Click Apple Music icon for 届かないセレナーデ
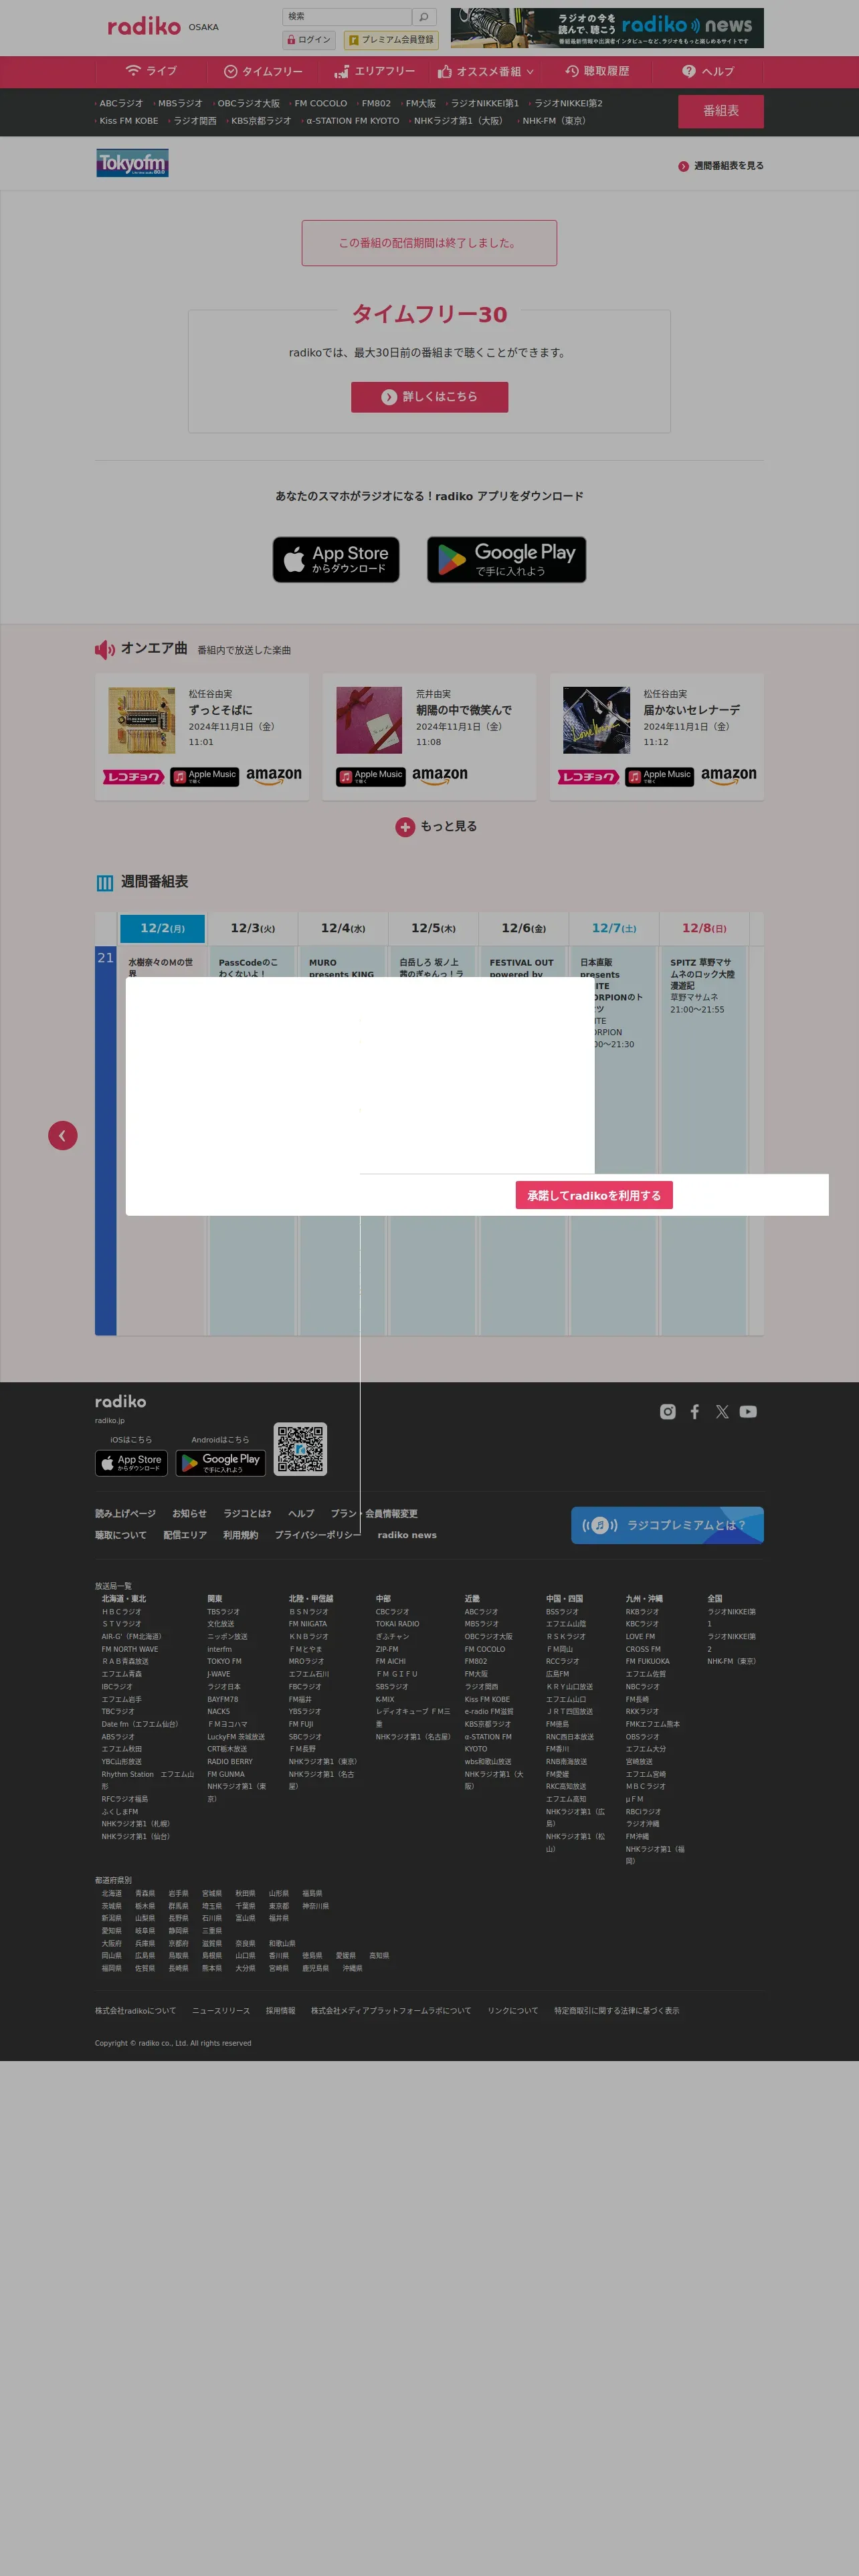 tap(660, 777)
